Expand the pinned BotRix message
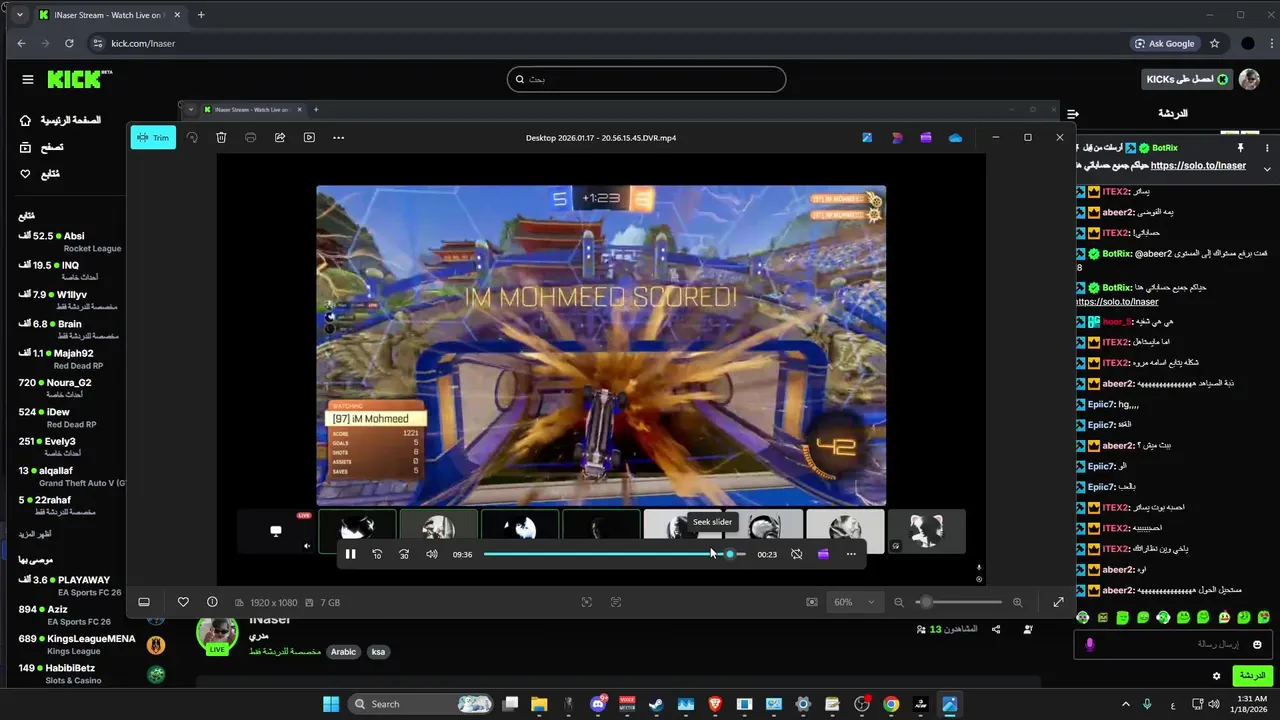This screenshot has height=720, width=1280. click(1267, 169)
